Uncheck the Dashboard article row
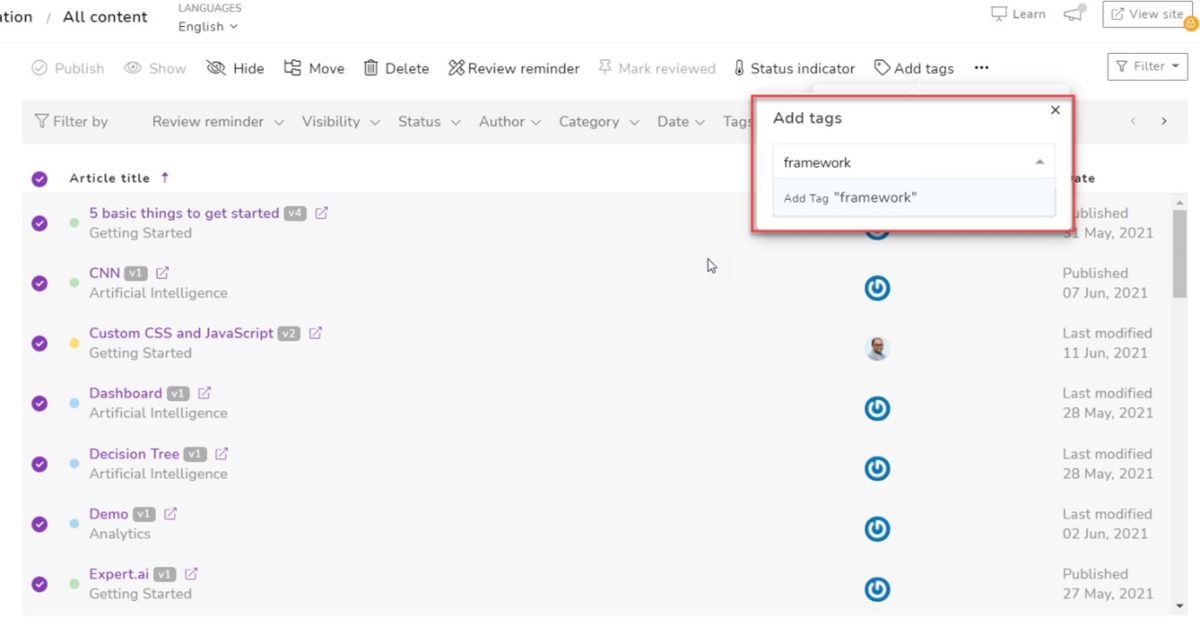Viewport: 1200px width, 627px height. 39,403
